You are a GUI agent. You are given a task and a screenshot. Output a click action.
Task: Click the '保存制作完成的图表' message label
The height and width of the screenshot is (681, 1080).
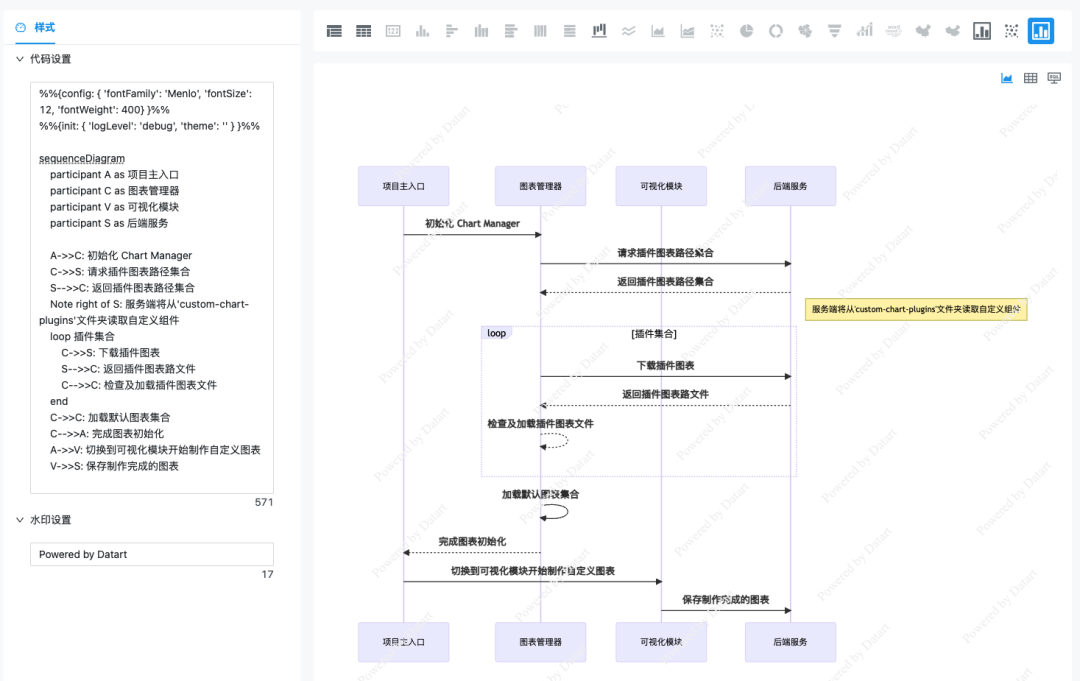(726, 600)
